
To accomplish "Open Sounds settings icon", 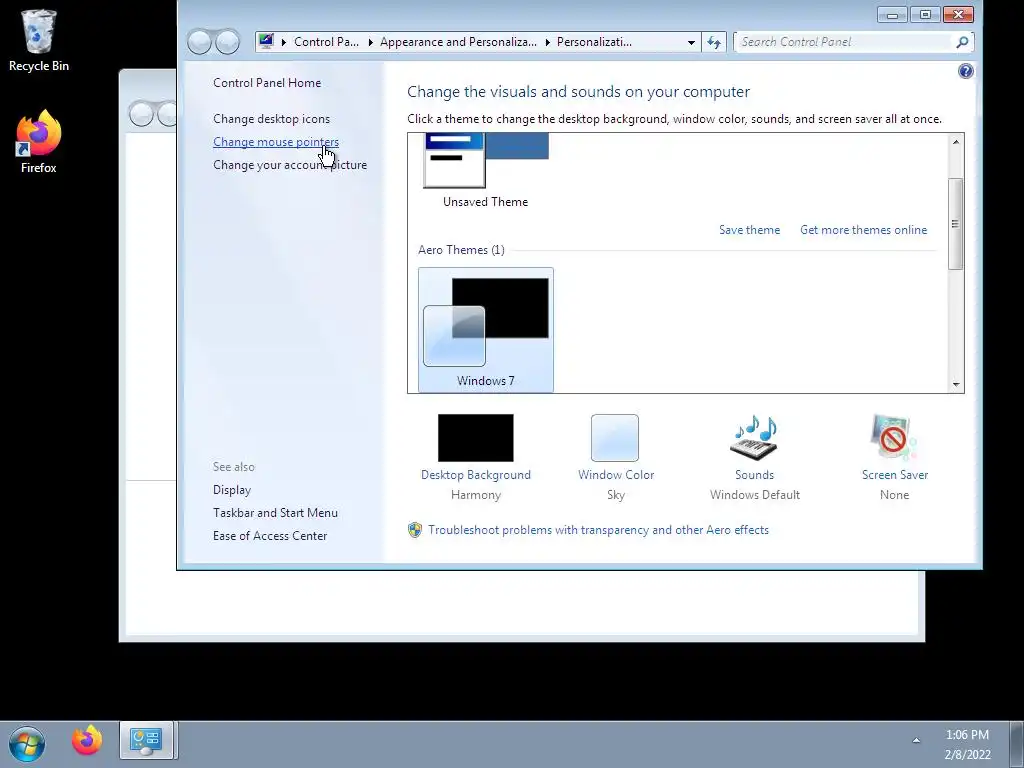I will pos(754,438).
